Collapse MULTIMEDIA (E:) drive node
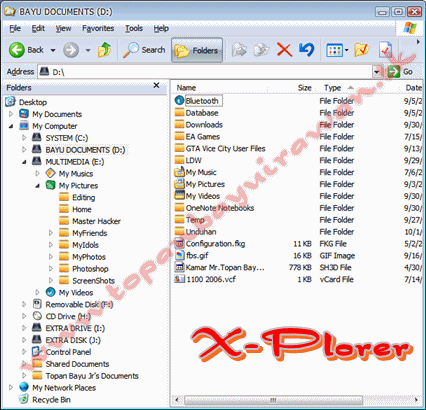Screen dimensions: 426x410 click(x=24, y=162)
